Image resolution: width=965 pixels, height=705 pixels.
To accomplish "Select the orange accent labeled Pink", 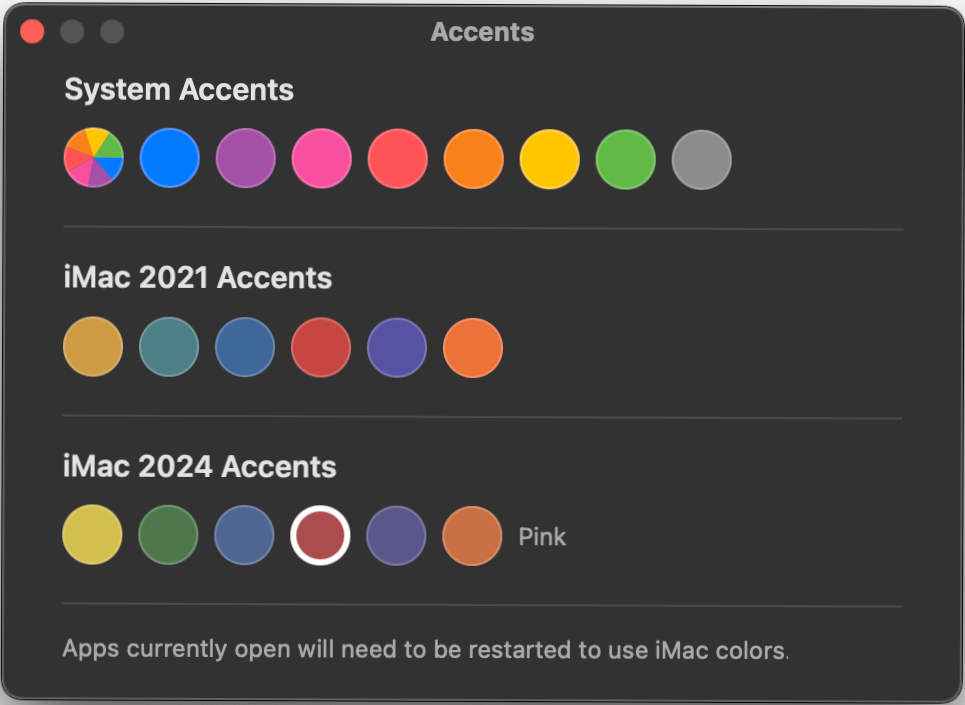I will click(473, 536).
